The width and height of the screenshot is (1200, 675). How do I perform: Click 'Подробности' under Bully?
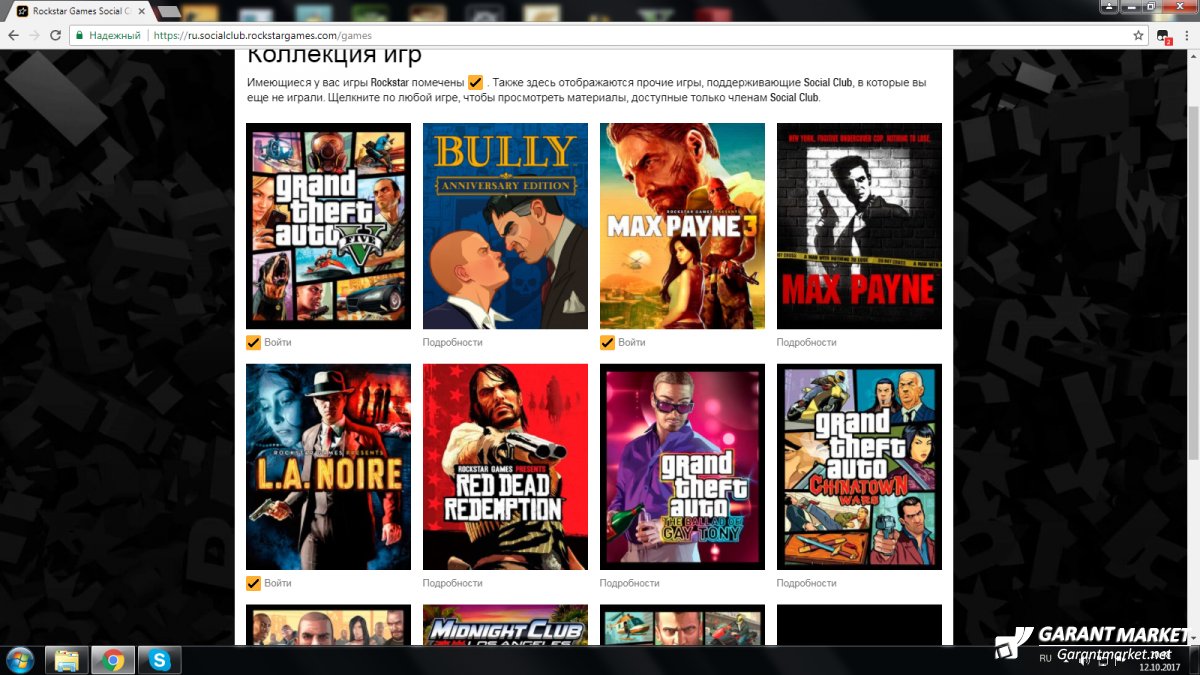click(x=453, y=342)
